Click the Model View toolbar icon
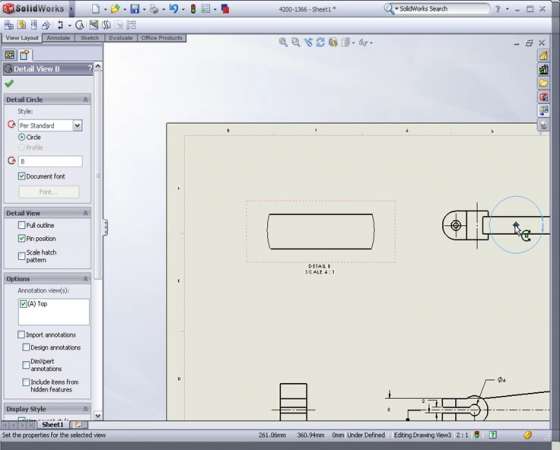560x450 pixels. pyautogui.click(x=22, y=25)
